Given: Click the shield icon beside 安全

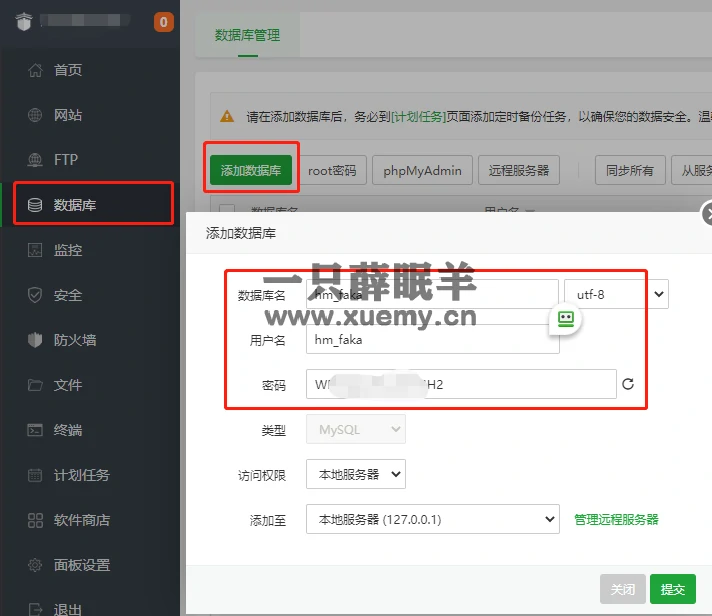Looking at the screenshot, I should [x=35, y=295].
